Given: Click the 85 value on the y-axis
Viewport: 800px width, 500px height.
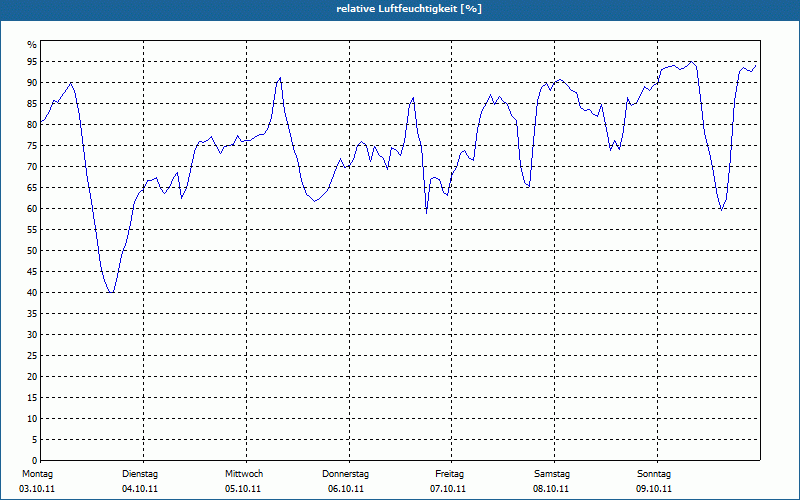Looking at the screenshot, I should [32, 104].
